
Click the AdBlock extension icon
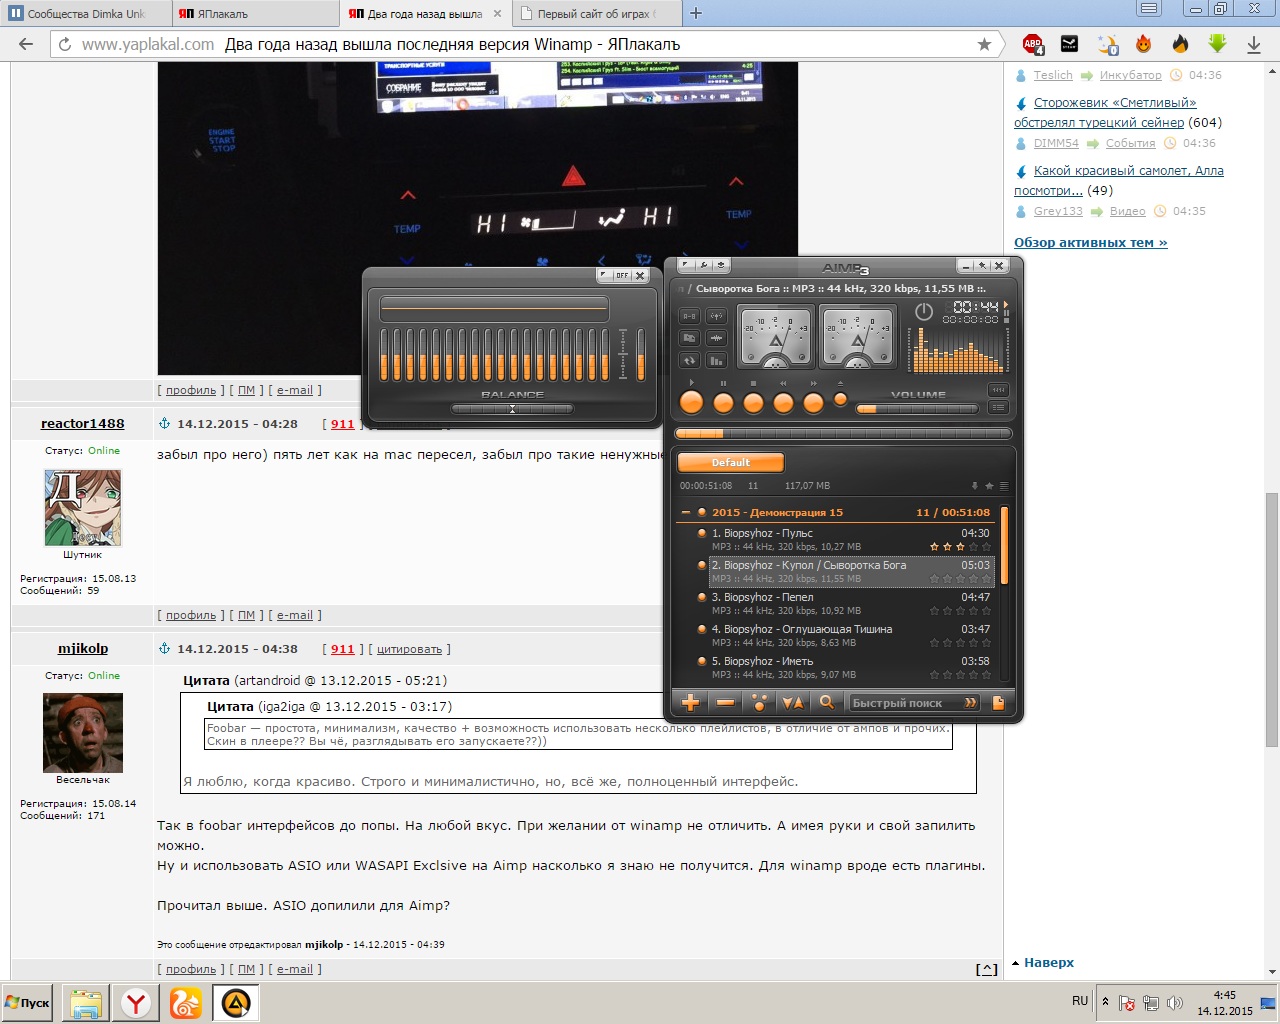point(1033,44)
